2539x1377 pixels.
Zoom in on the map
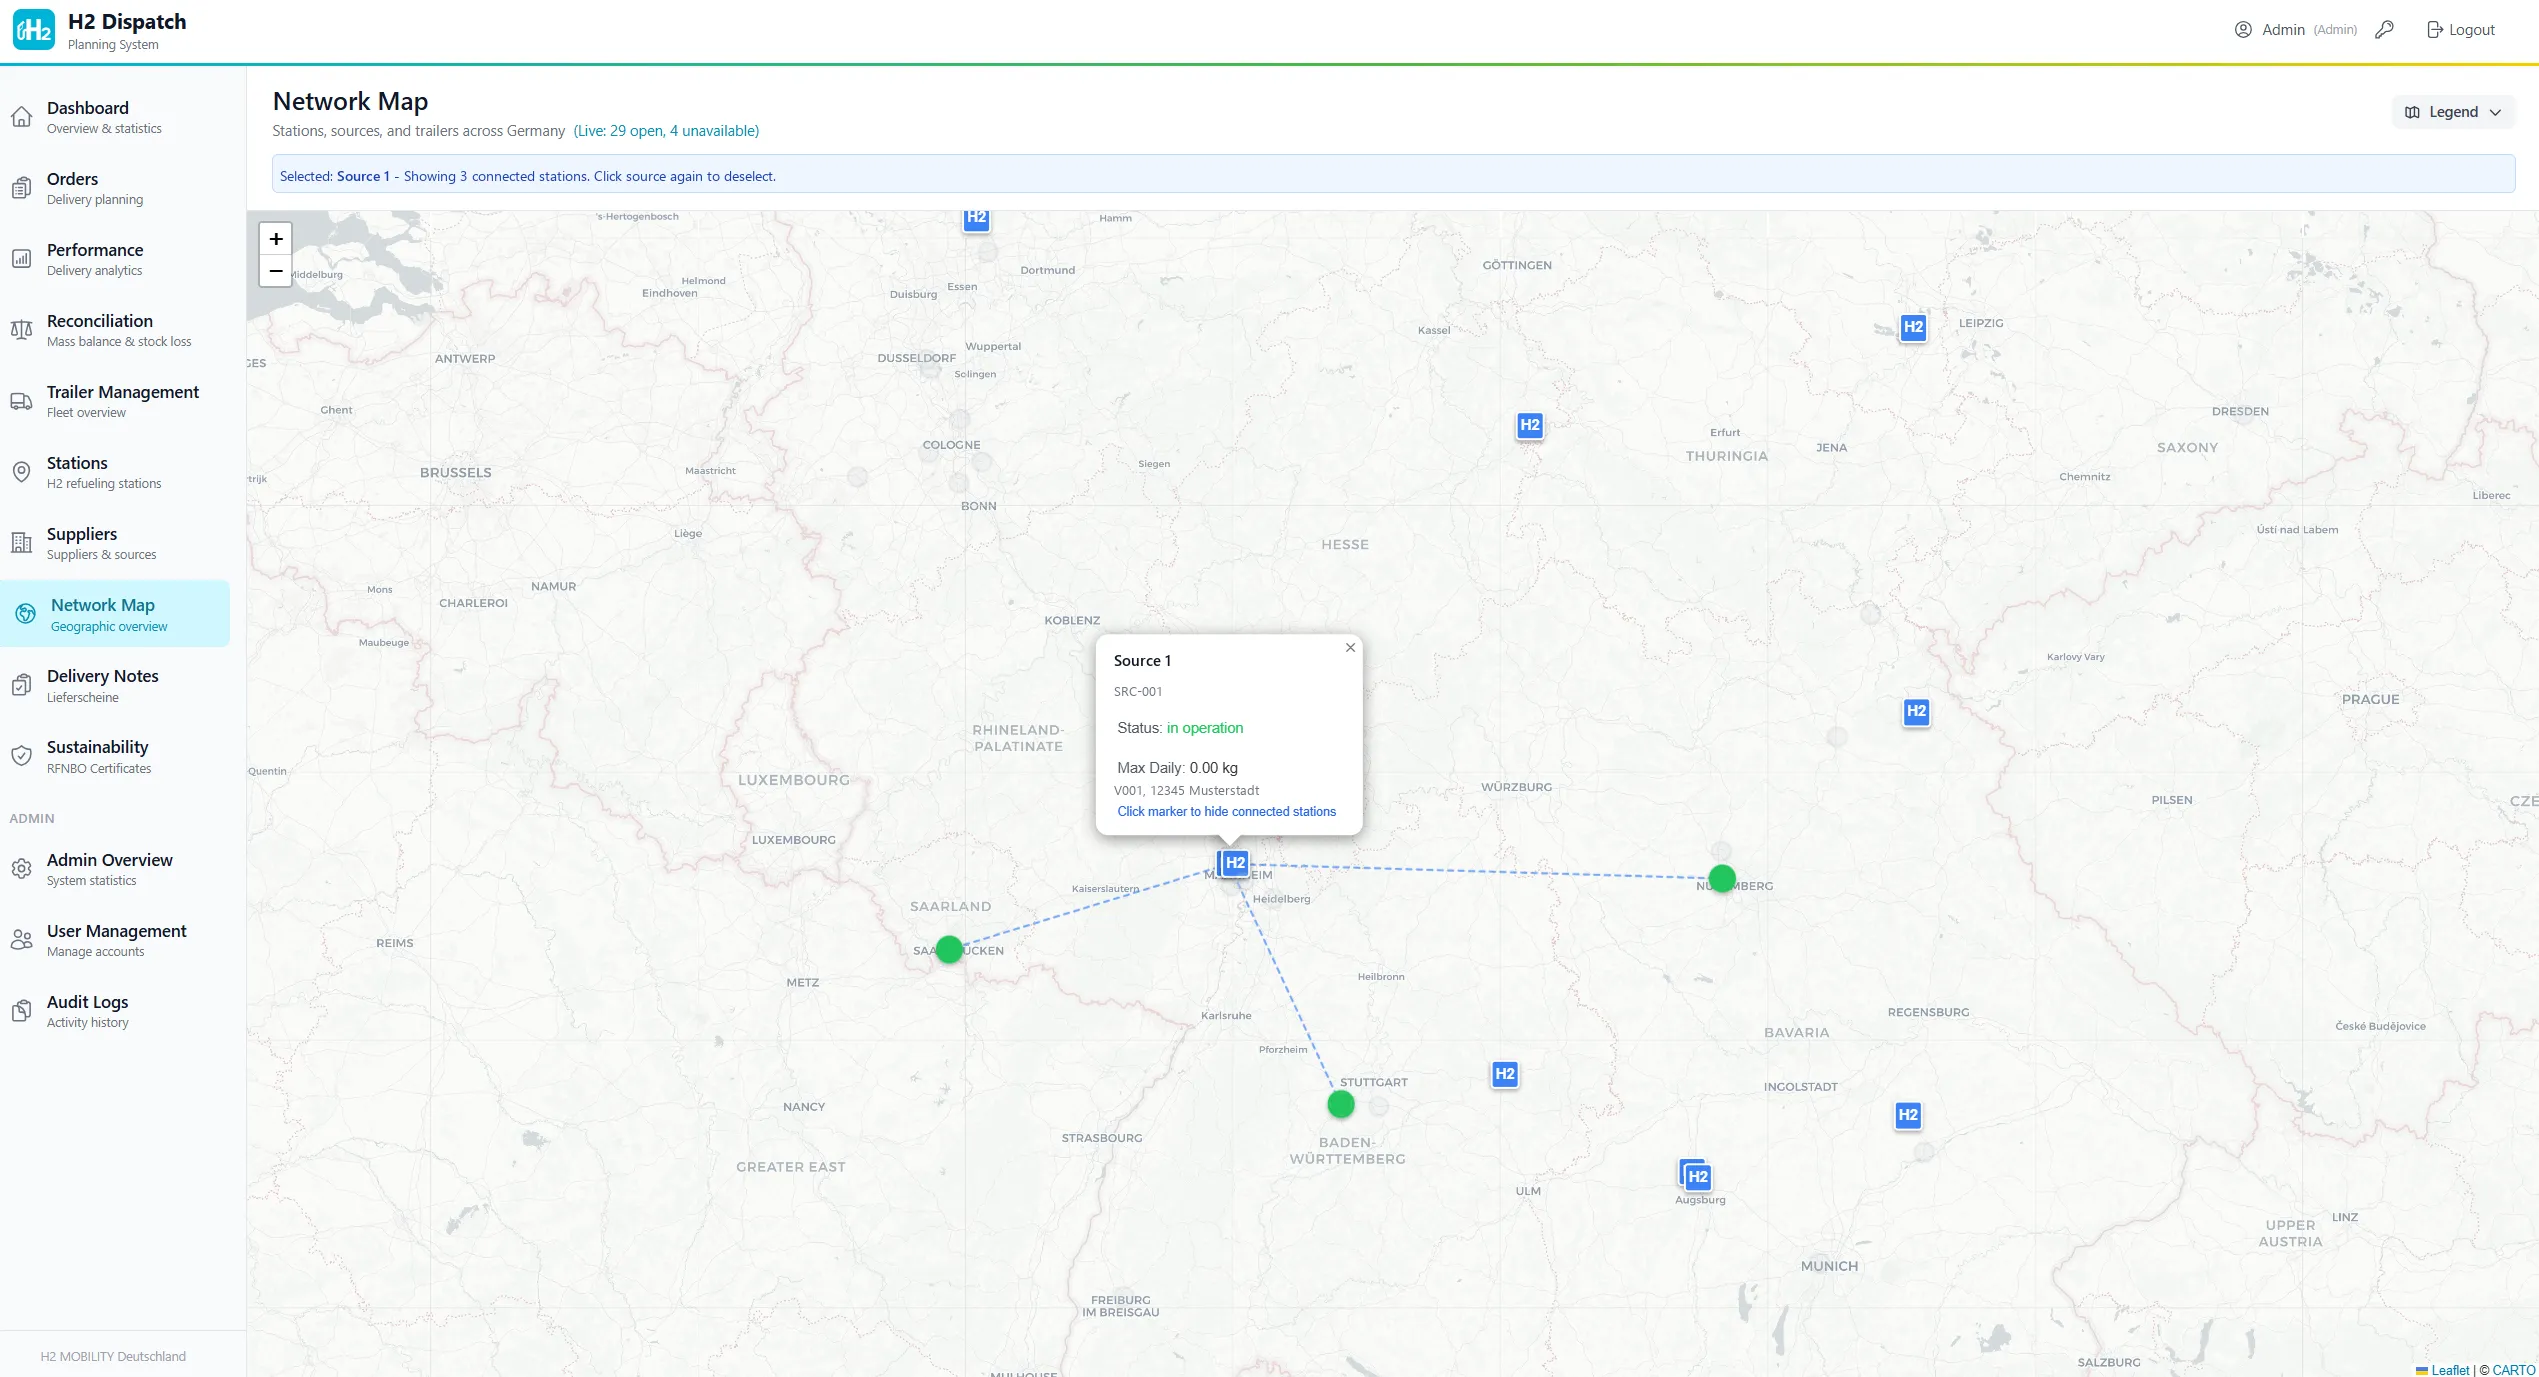(x=276, y=239)
